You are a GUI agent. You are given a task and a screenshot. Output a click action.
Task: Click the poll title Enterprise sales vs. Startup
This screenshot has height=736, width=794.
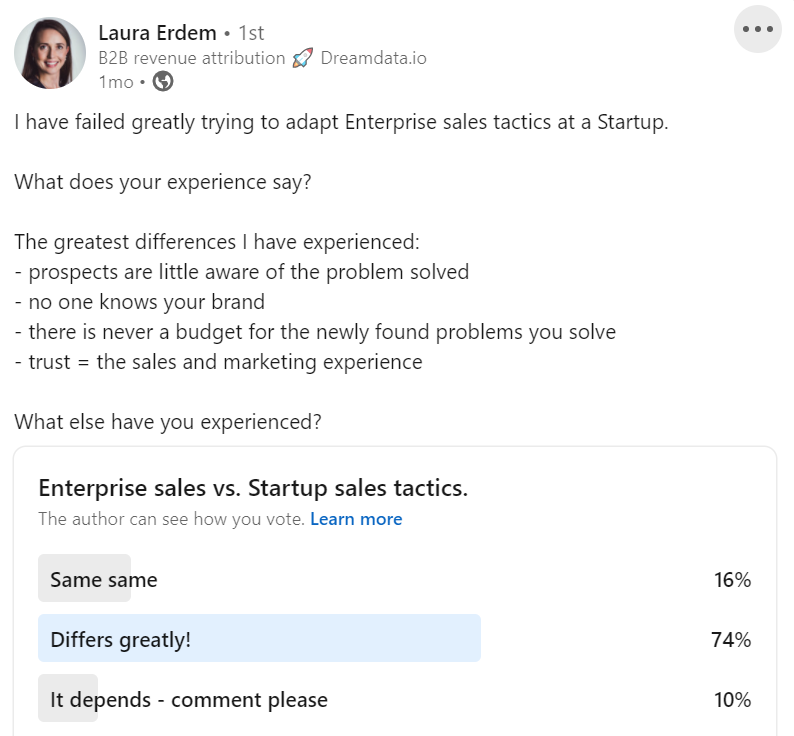(253, 488)
